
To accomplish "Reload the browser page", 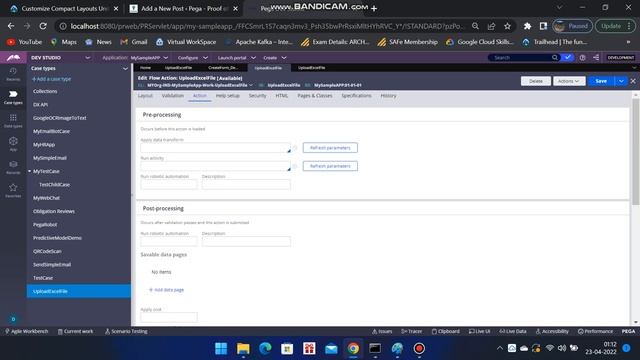I will (43, 26).
